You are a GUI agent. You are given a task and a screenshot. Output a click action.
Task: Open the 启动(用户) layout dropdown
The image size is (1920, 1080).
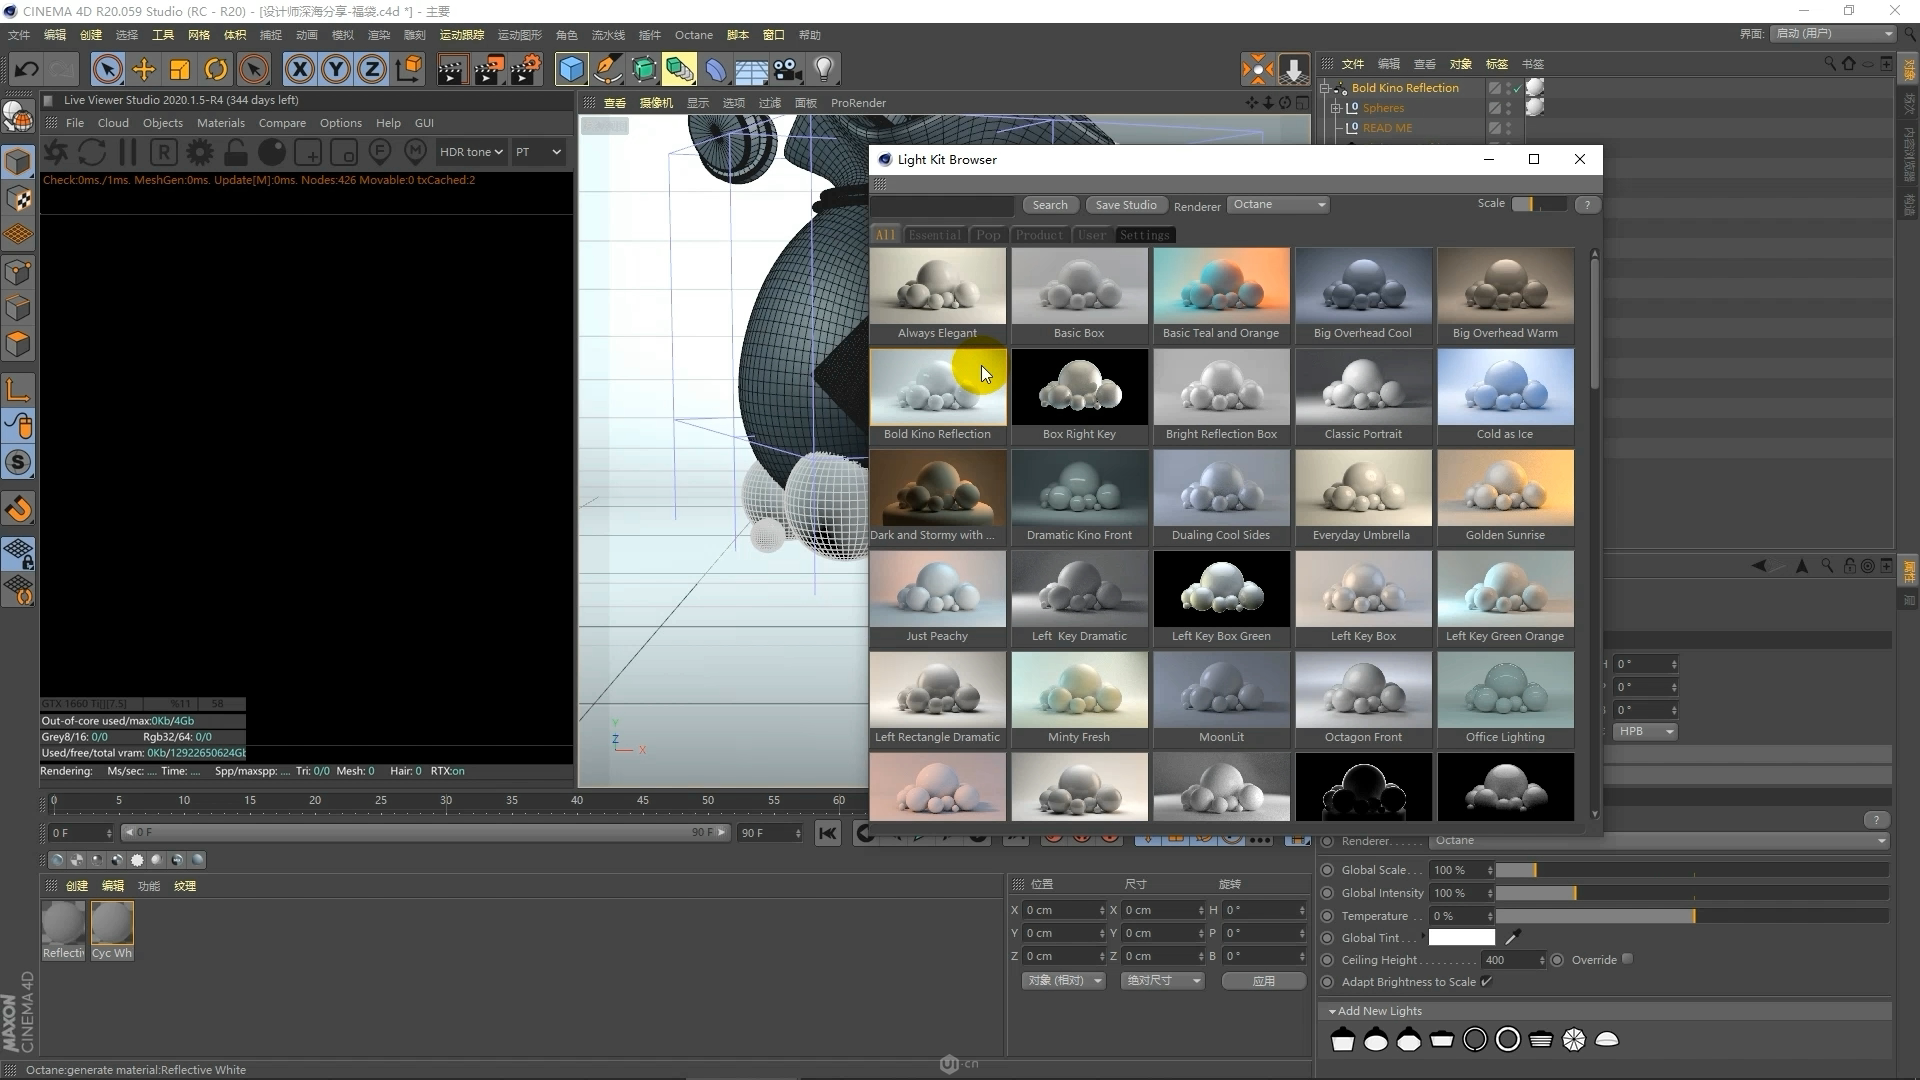pyautogui.click(x=1834, y=33)
